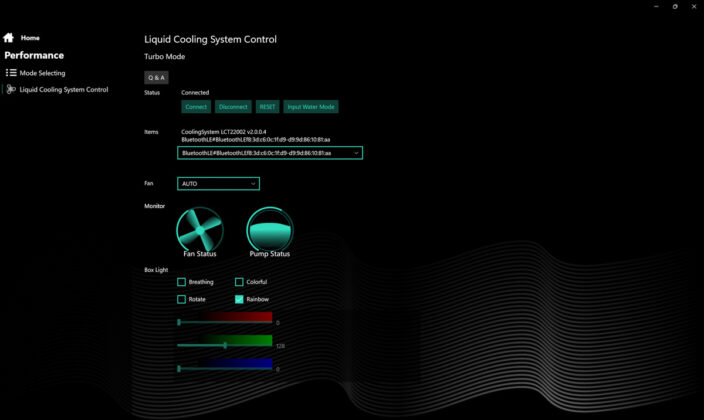Click the green color slider

[224, 345]
